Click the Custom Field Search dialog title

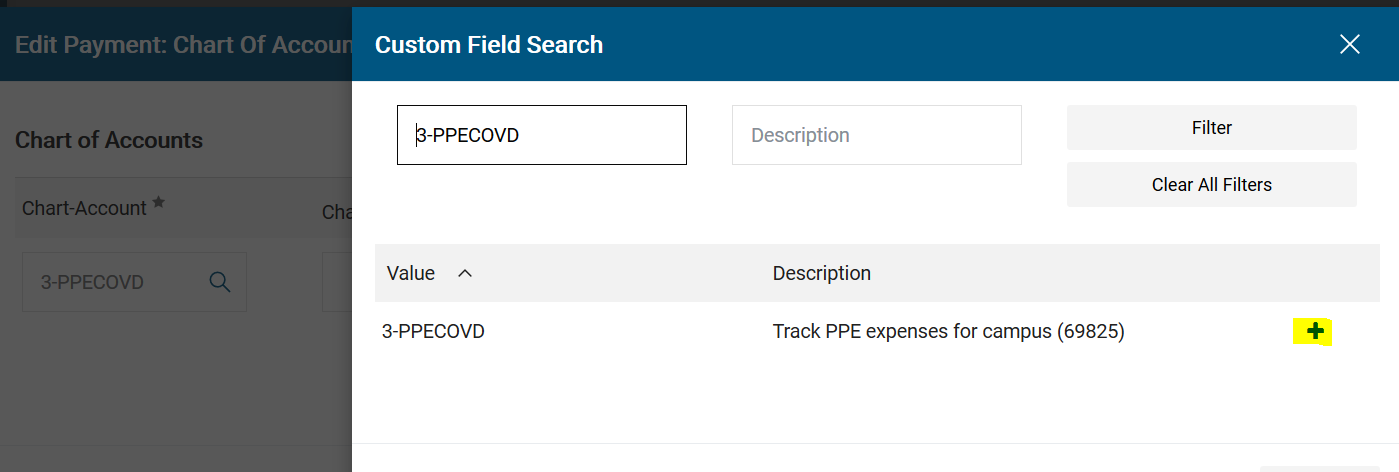(x=489, y=45)
